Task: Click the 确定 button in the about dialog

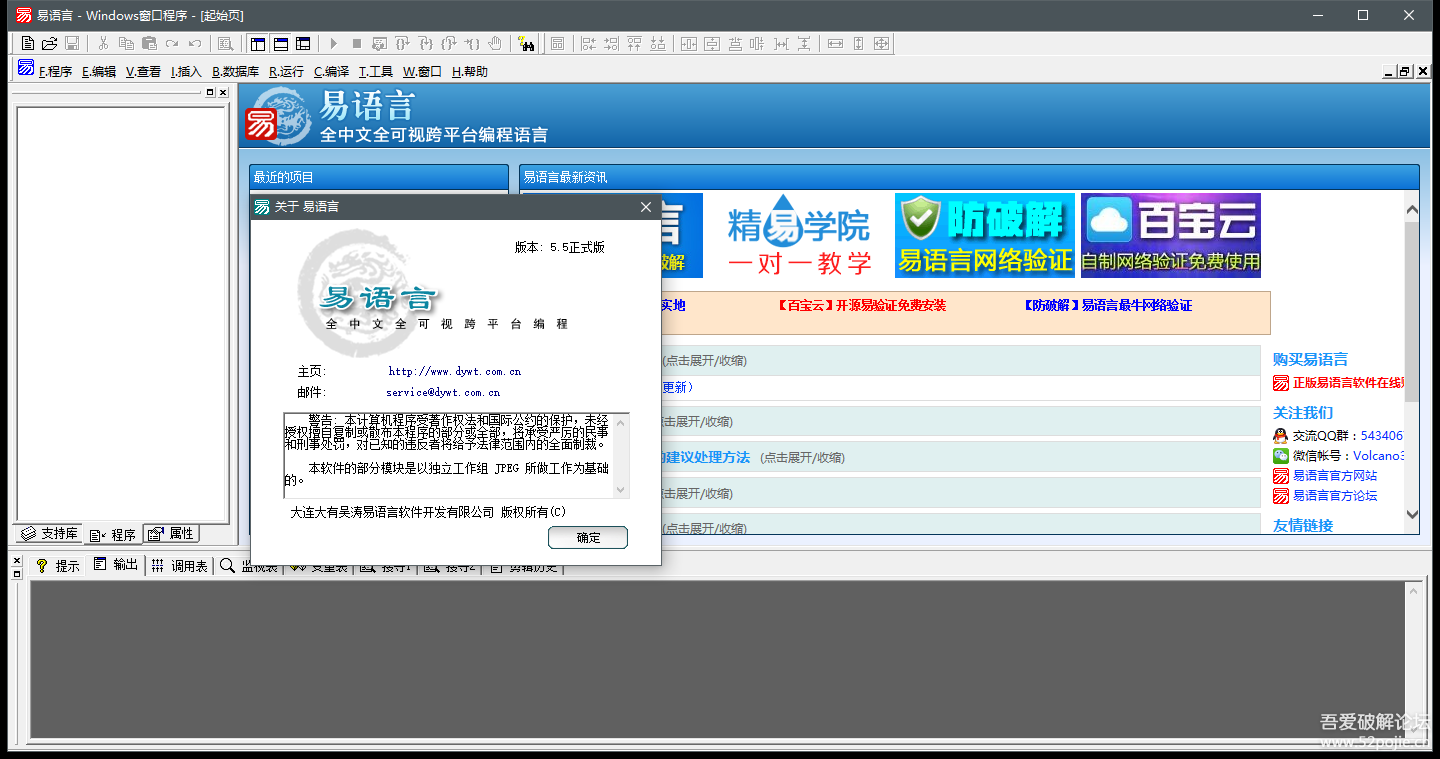Action: point(588,537)
